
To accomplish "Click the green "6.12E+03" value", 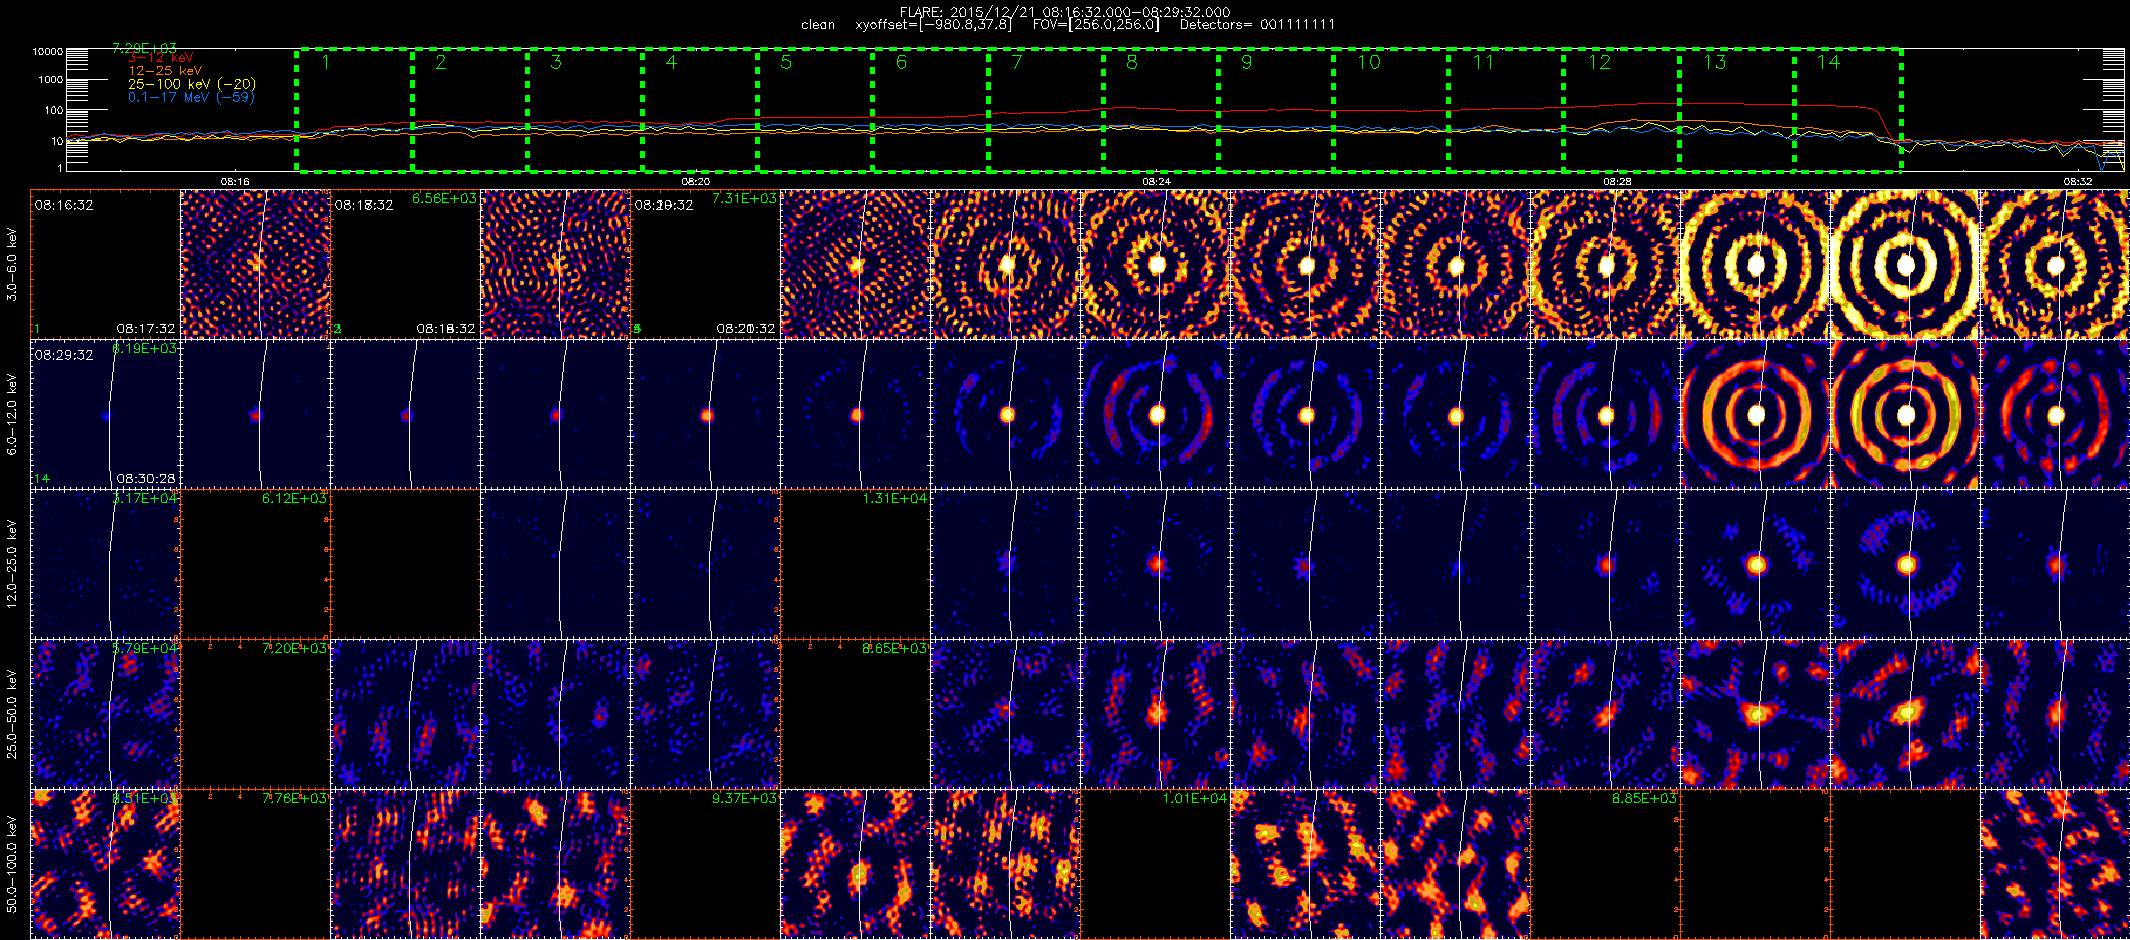I will point(294,498).
